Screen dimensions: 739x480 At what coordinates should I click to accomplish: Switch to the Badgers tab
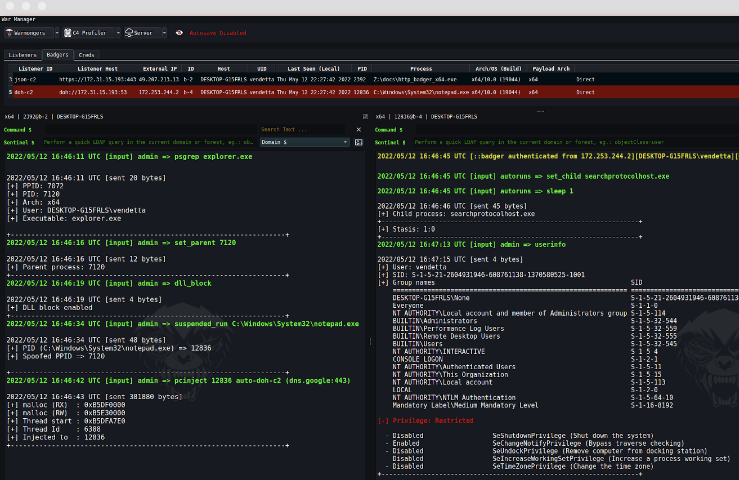point(57,55)
